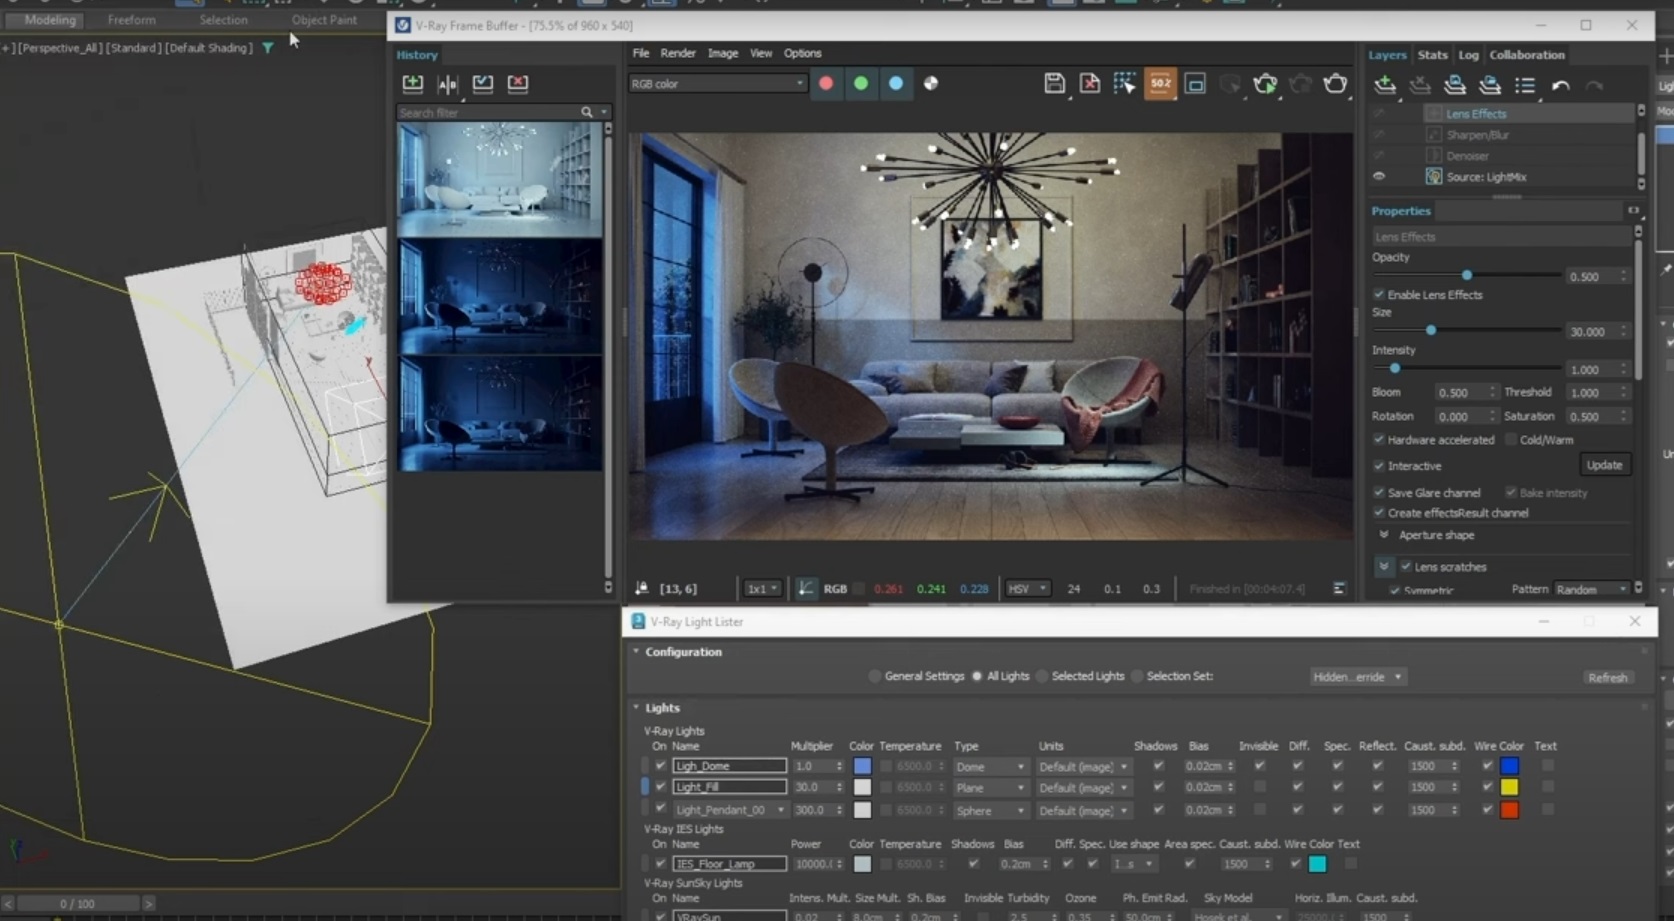
Task: Click the render teapot icon
Action: (x=1335, y=84)
